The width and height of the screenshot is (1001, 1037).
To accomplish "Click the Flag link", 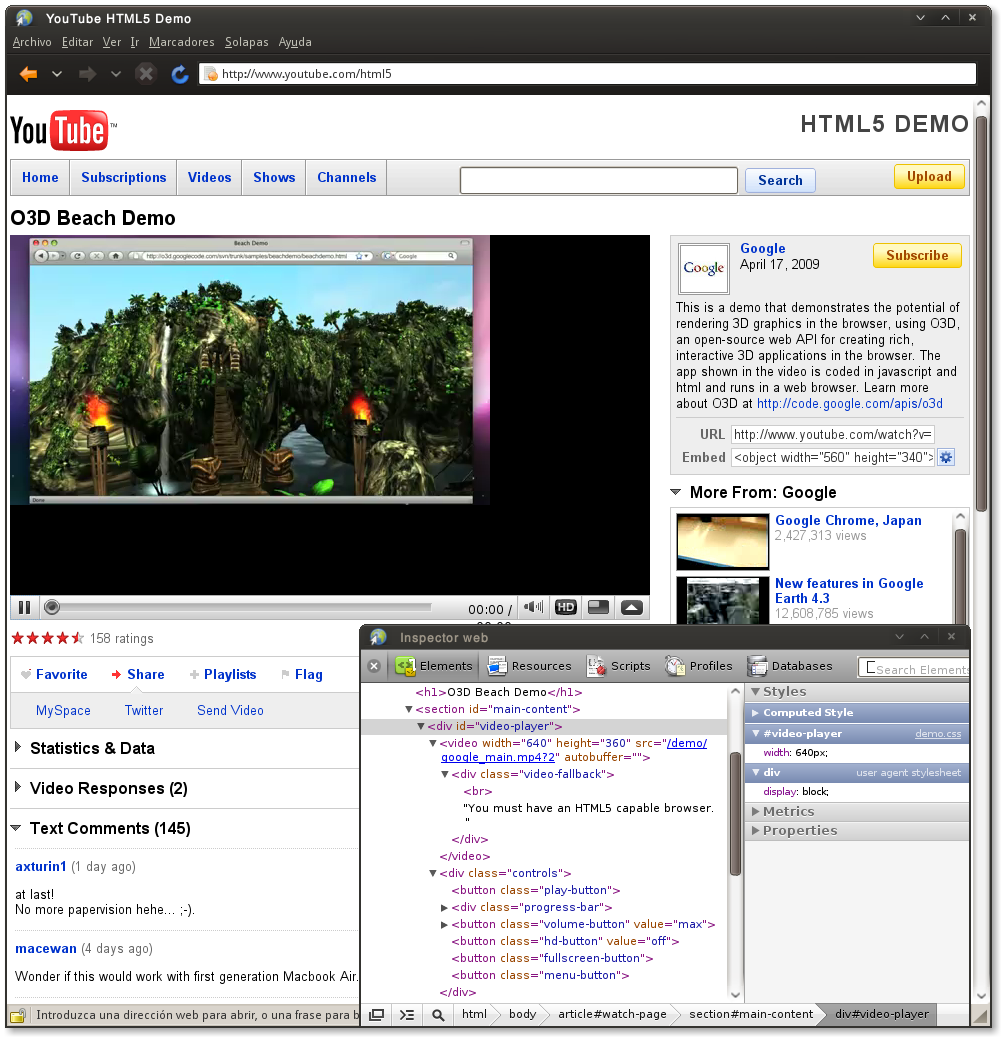I will pyautogui.click(x=301, y=674).
